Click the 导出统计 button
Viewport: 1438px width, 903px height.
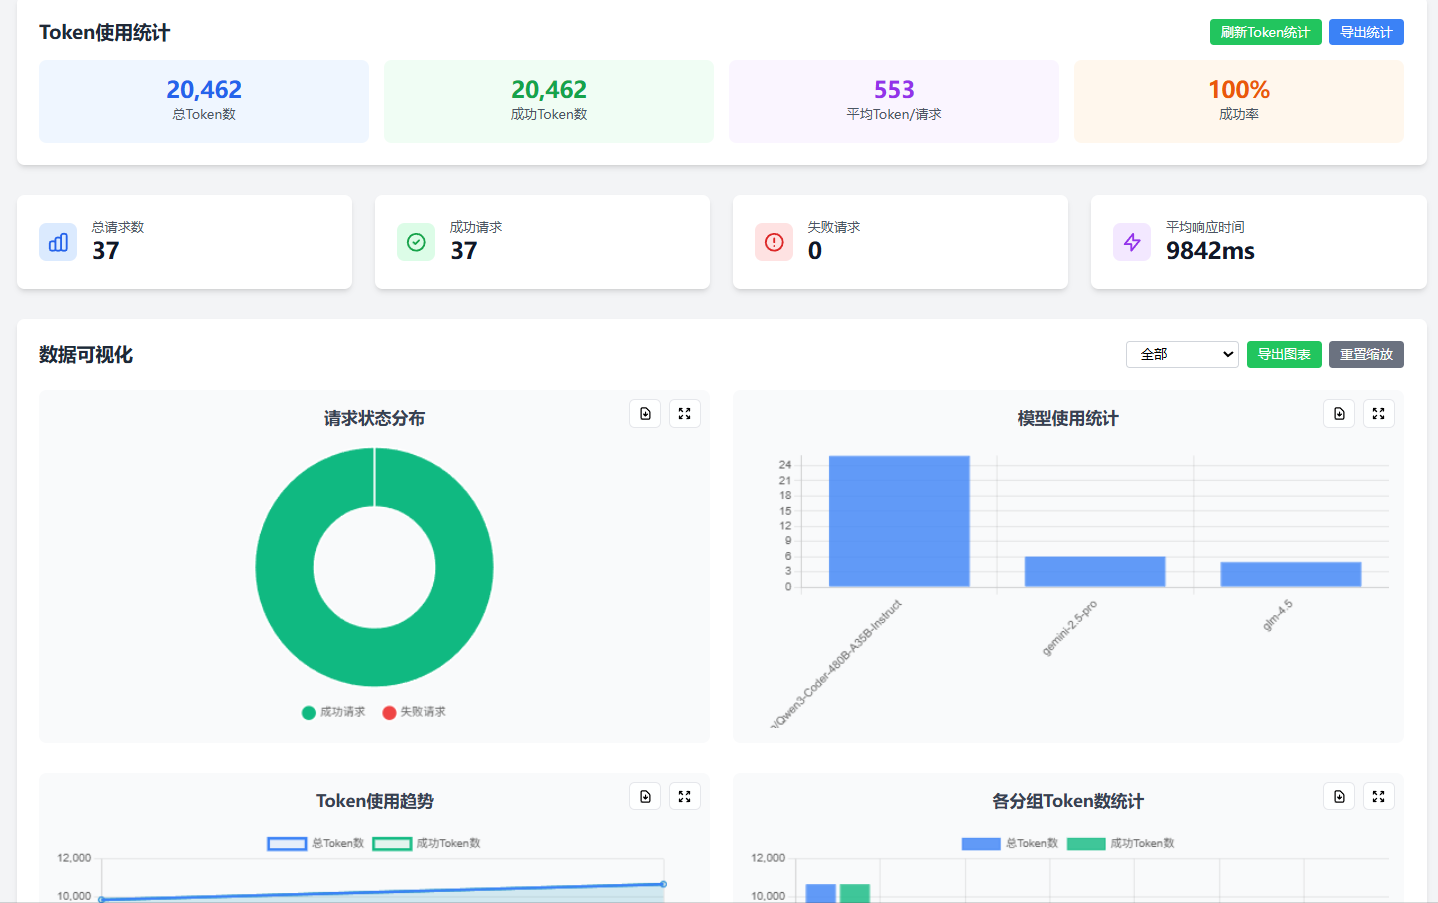1366,32
